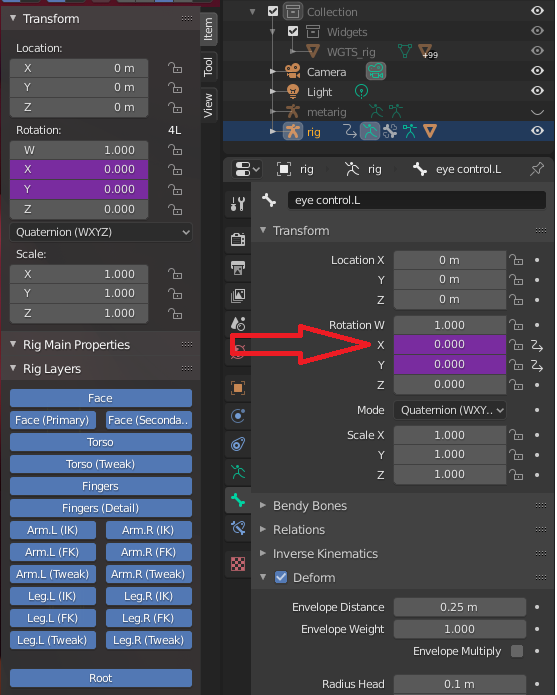
Task: Switch to the View sidebar tab
Action: 208,105
